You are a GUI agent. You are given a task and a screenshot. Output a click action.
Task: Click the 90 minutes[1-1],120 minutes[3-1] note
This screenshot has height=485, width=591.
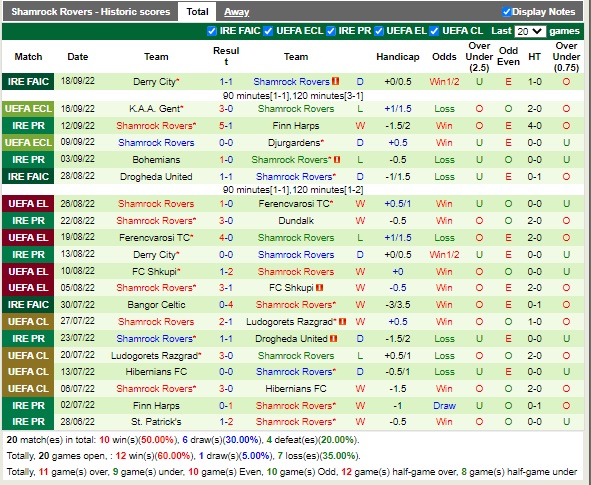coord(293,96)
